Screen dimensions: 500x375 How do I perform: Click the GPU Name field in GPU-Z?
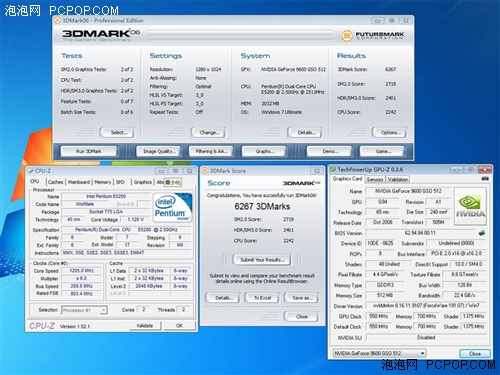tap(408, 191)
